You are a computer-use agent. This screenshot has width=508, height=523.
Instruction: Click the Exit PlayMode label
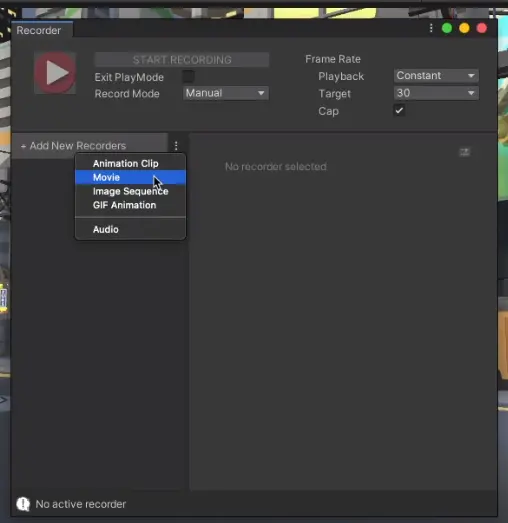coord(129,77)
